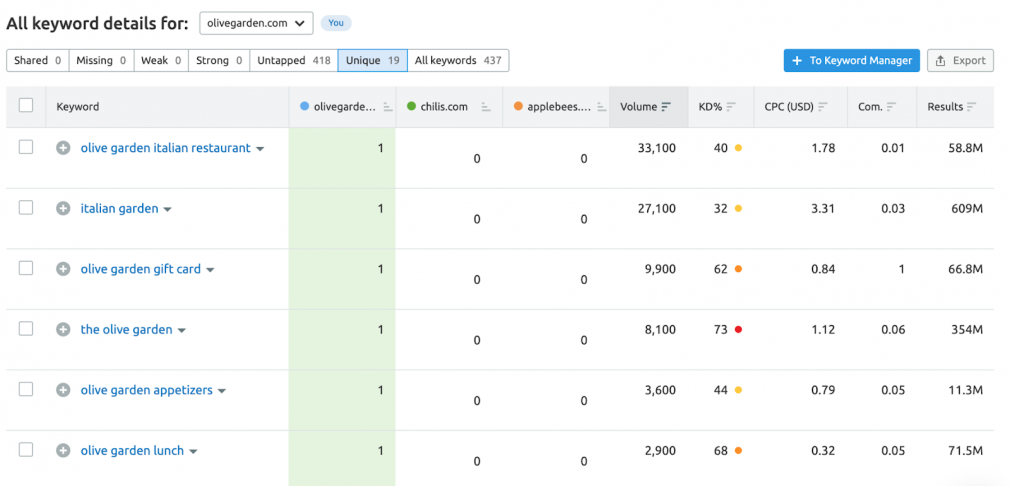The width and height of the screenshot is (1010, 486).
Task: Toggle the select-all checkbox in table header
Action: [x=26, y=106]
